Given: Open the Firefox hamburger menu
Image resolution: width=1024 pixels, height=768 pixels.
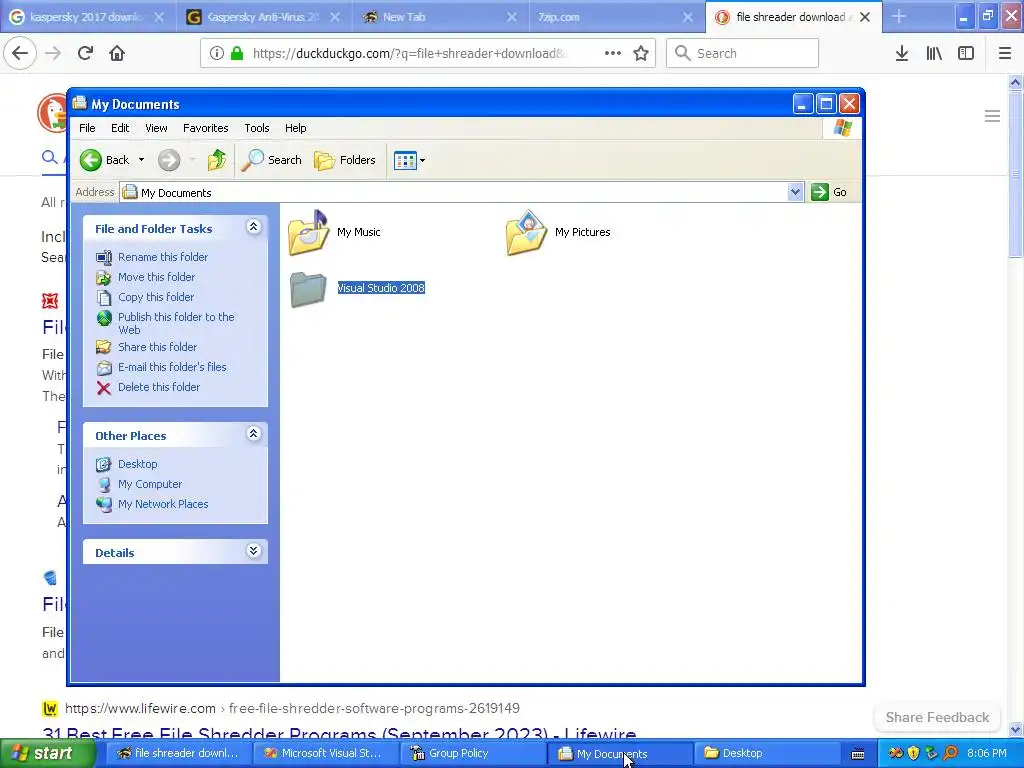Looking at the screenshot, I should pos(1005,54).
